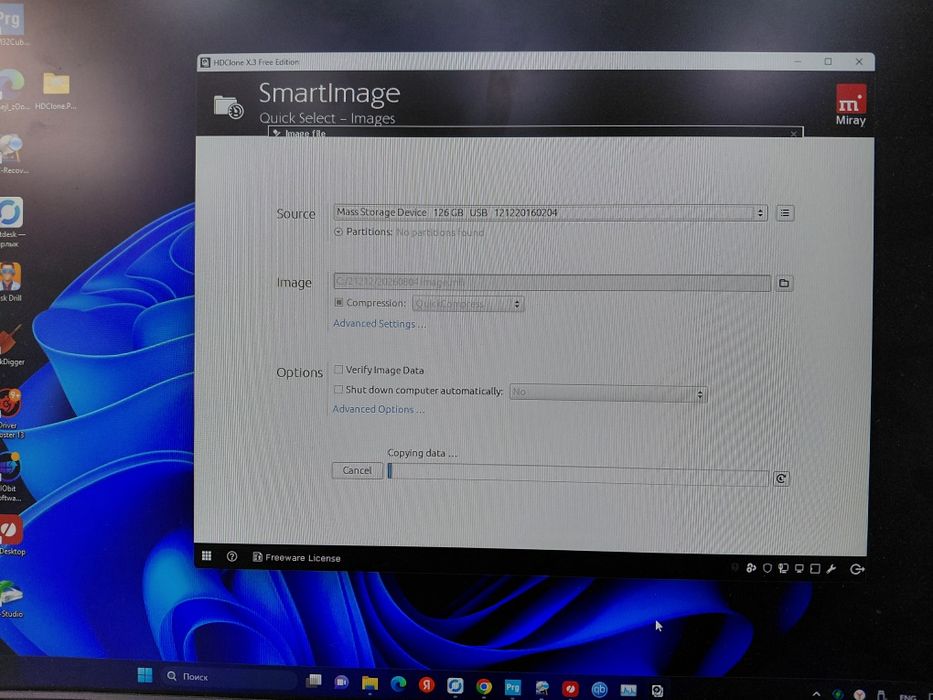Click the refresh icon beside progress bar
Viewport: 933px width, 700px height.
(781, 479)
